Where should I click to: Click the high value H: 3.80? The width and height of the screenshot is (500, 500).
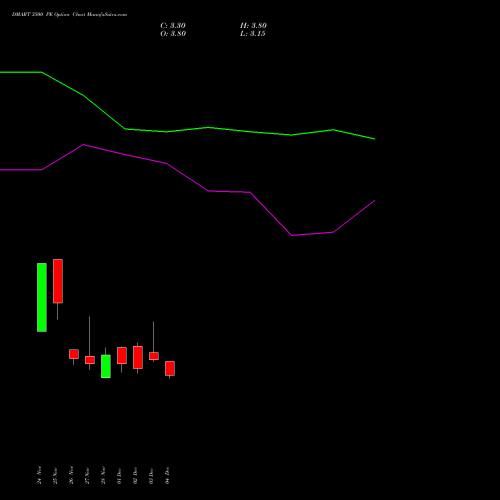[x=253, y=26]
